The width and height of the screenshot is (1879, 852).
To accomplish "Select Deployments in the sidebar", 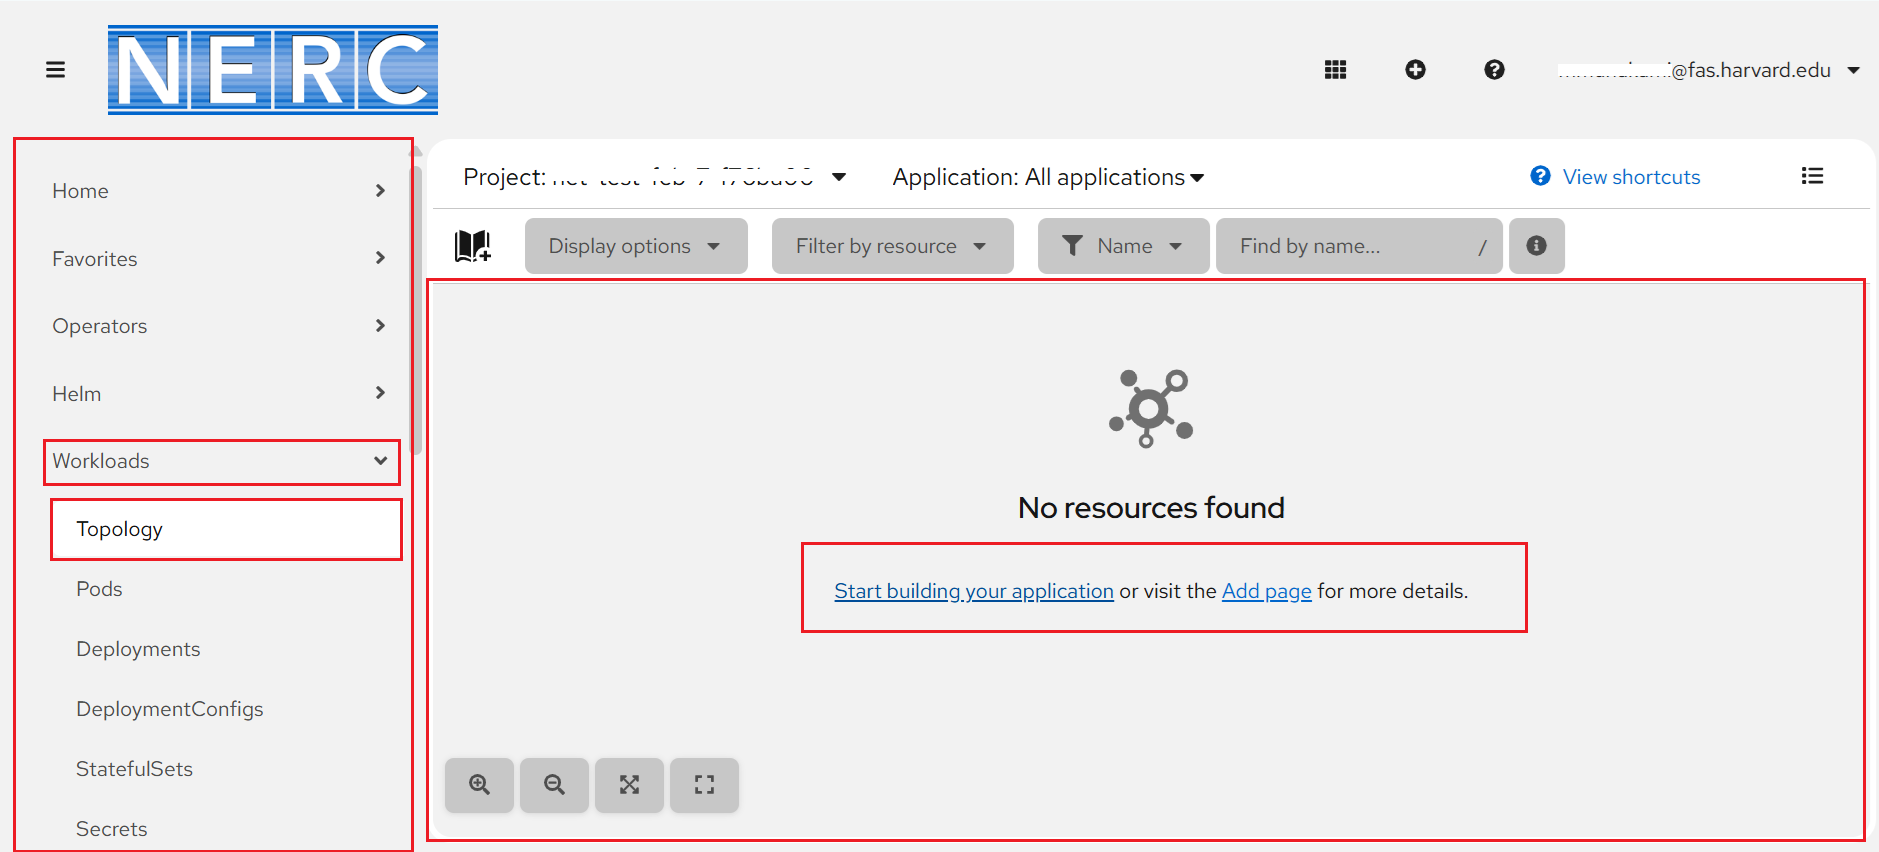I will tap(138, 649).
